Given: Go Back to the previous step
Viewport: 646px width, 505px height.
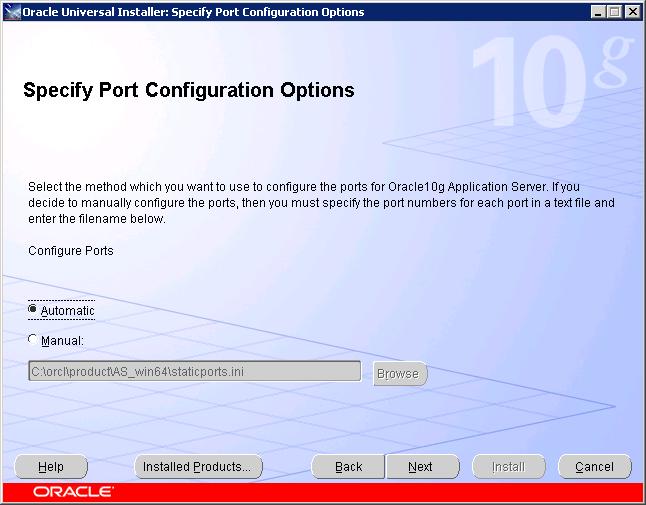Looking at the screenshot, I should point(348,467).
